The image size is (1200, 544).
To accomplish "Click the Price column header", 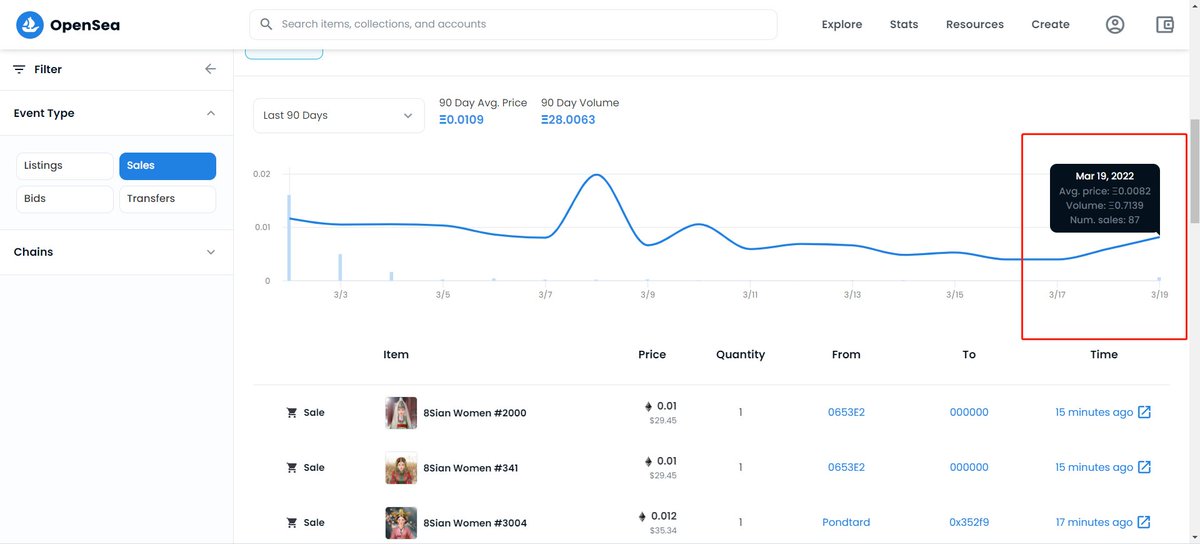I will 652,354.
